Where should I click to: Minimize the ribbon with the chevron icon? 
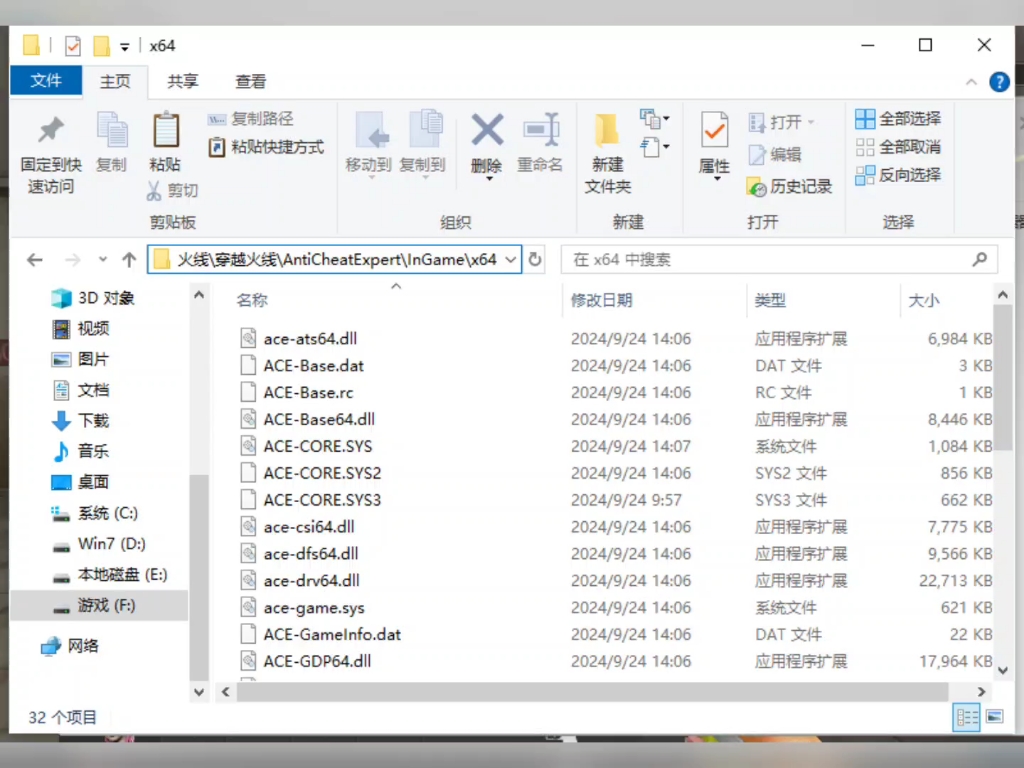point(972,82)
